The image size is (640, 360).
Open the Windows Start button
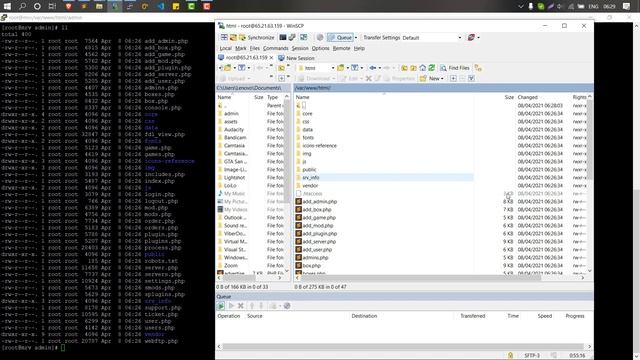pos(7,6)
